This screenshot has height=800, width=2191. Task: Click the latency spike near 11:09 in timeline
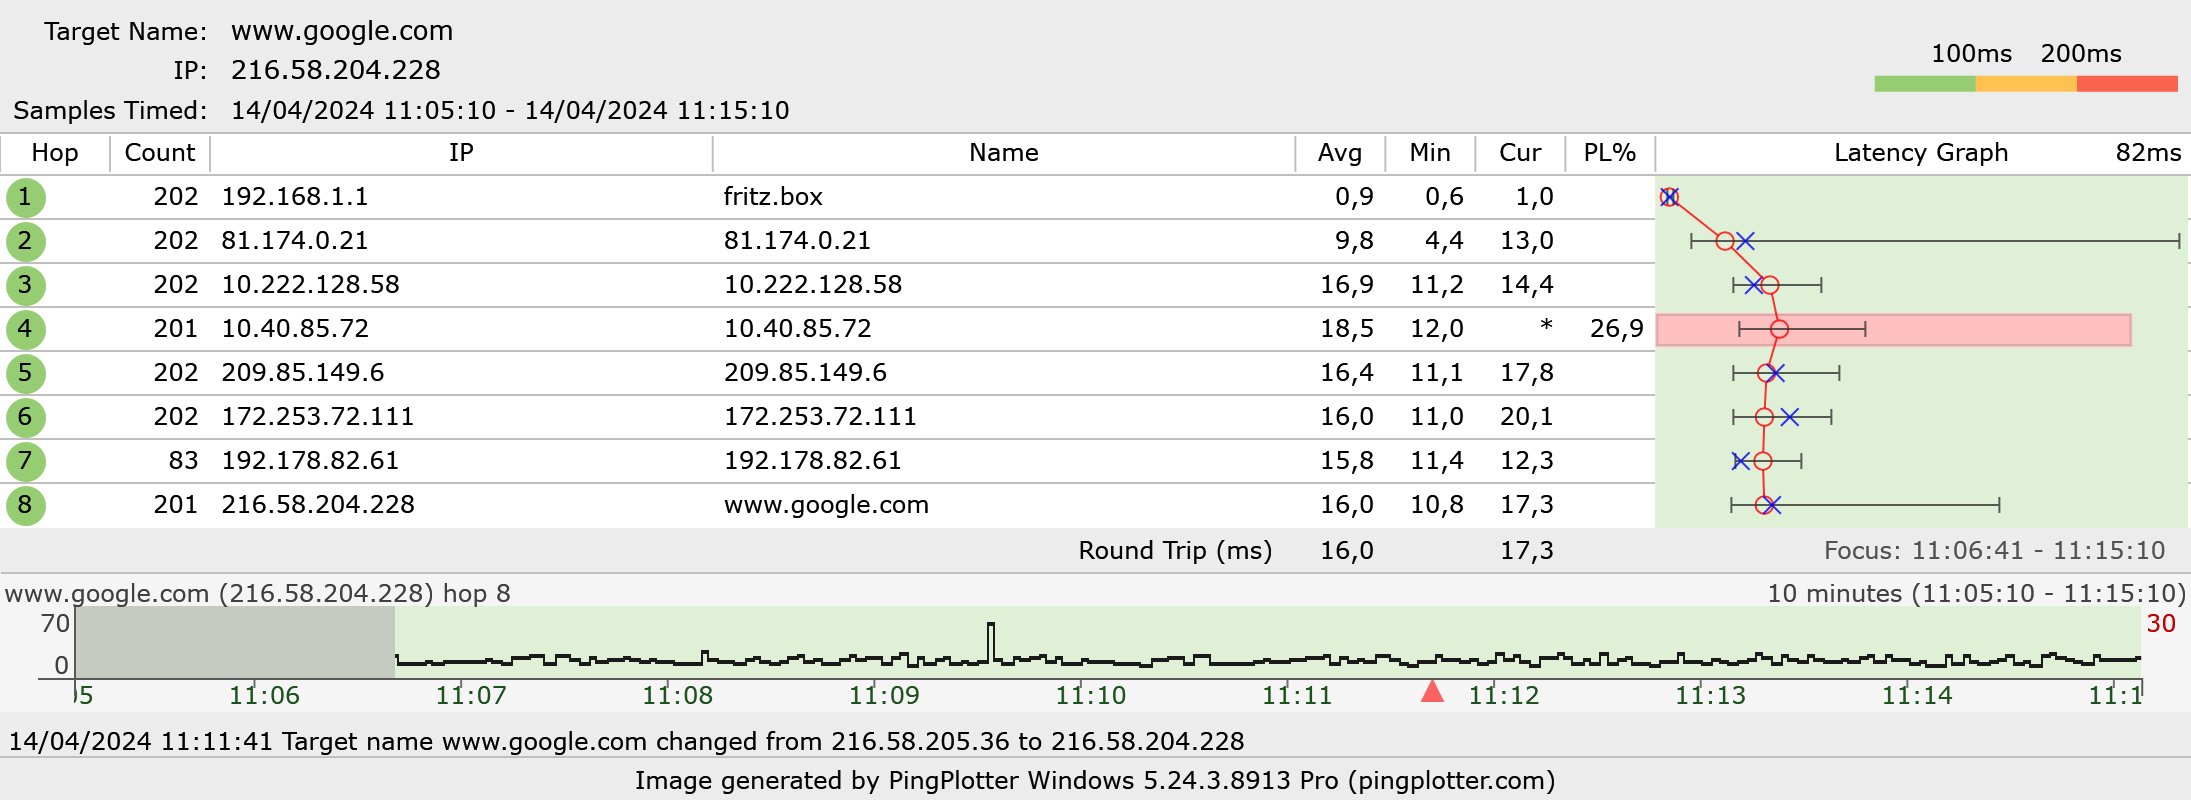click(991, 640)
